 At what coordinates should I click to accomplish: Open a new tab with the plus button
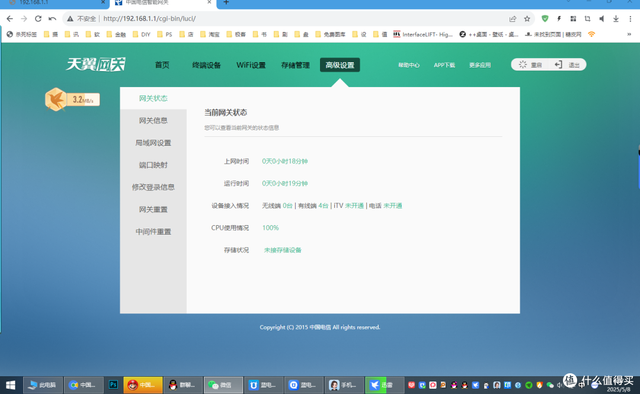tap(226, 3)
